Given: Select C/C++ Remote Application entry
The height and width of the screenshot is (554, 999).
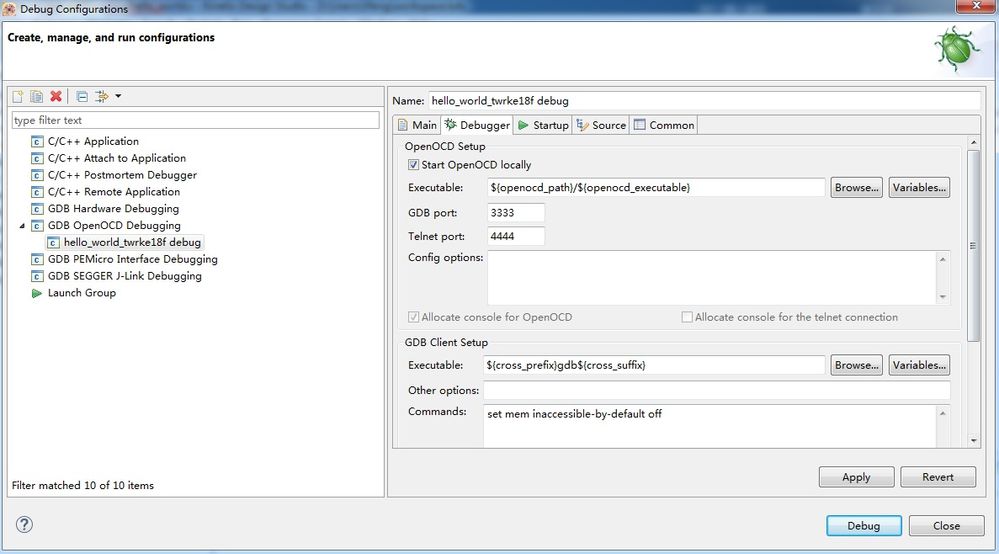Looking at the screenshot, I should click(114, 192).
